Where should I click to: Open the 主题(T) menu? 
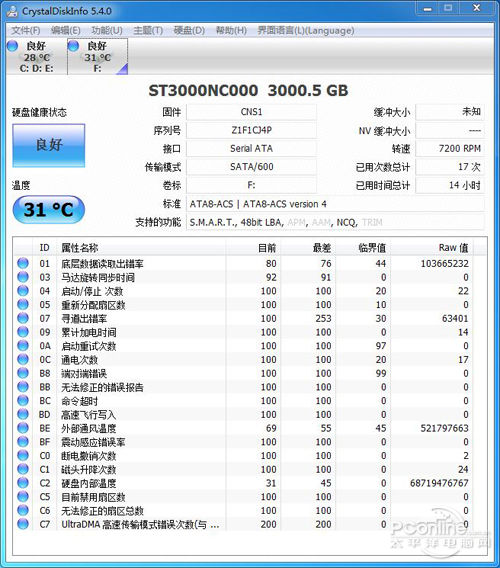[148, 30]
